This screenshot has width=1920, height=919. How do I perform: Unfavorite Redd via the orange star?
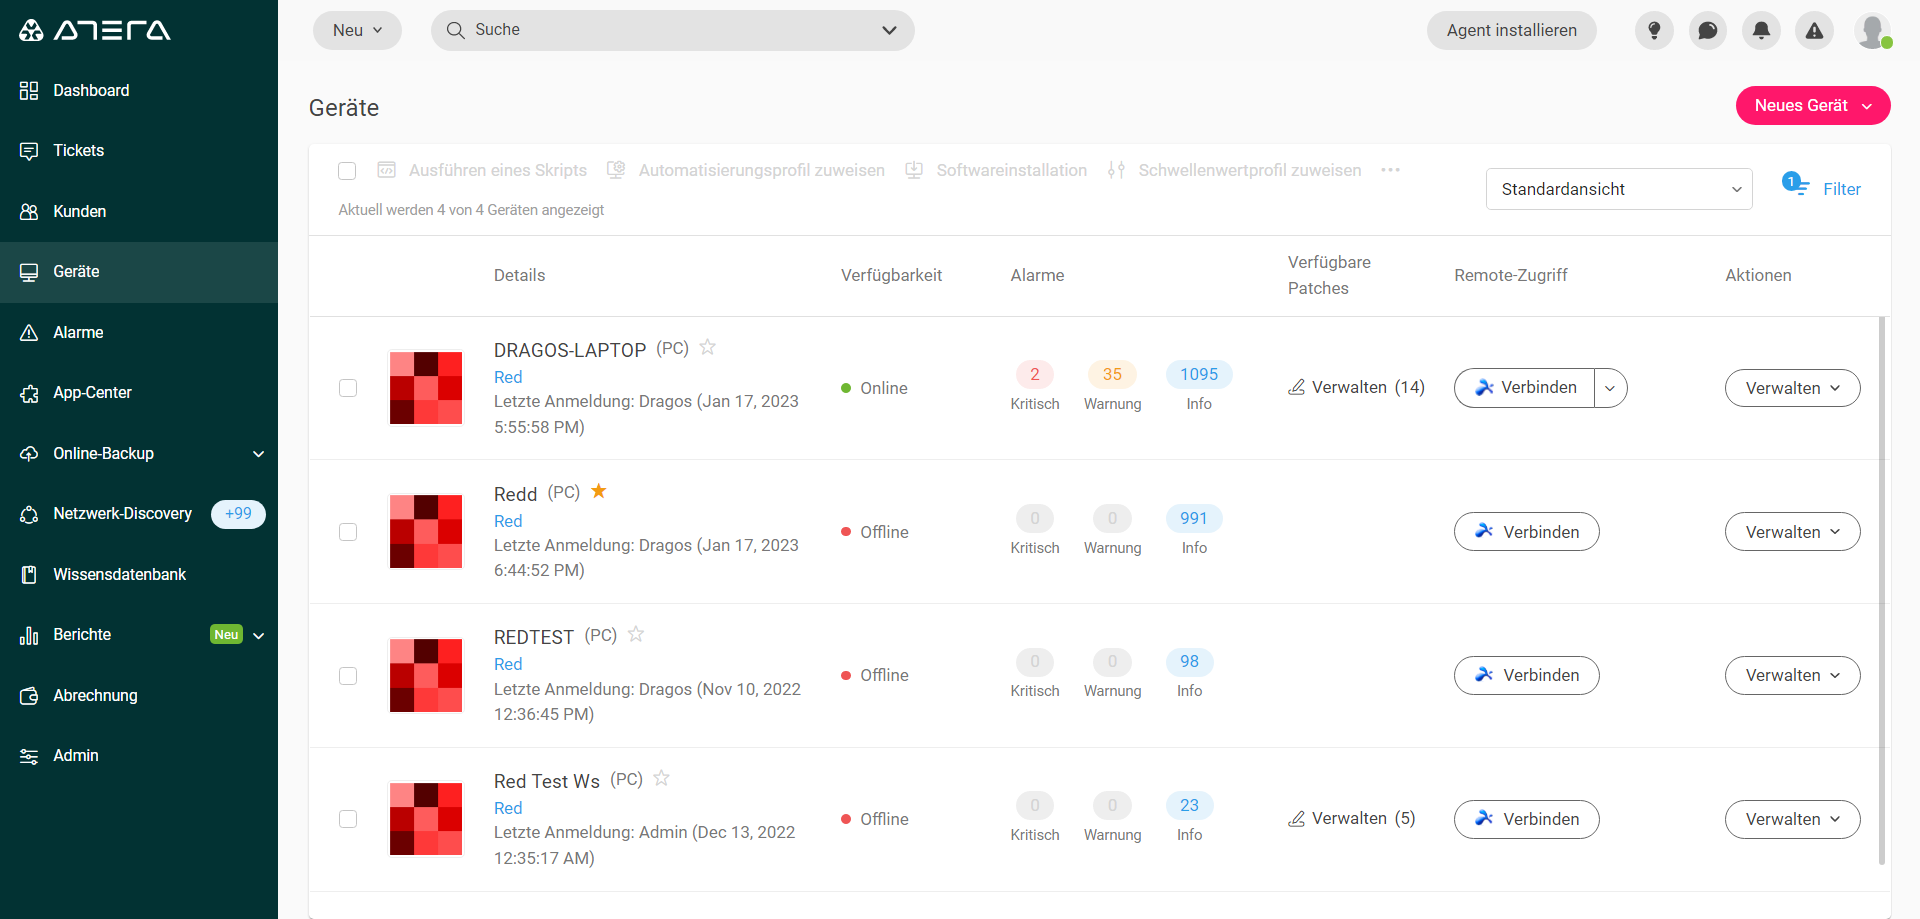599,491
